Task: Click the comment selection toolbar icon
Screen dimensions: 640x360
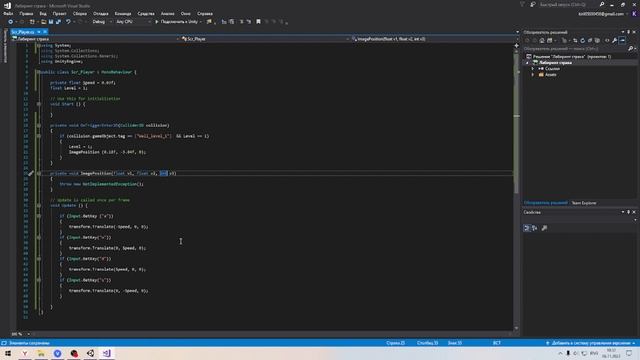Action: [x=241, y=22]
